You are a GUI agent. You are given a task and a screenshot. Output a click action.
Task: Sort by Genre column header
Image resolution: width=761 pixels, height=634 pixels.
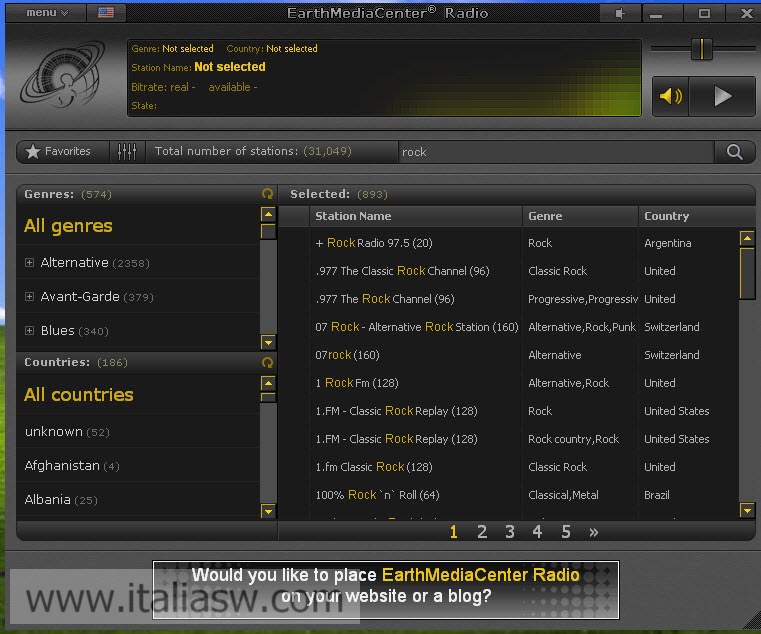[580, 216]
